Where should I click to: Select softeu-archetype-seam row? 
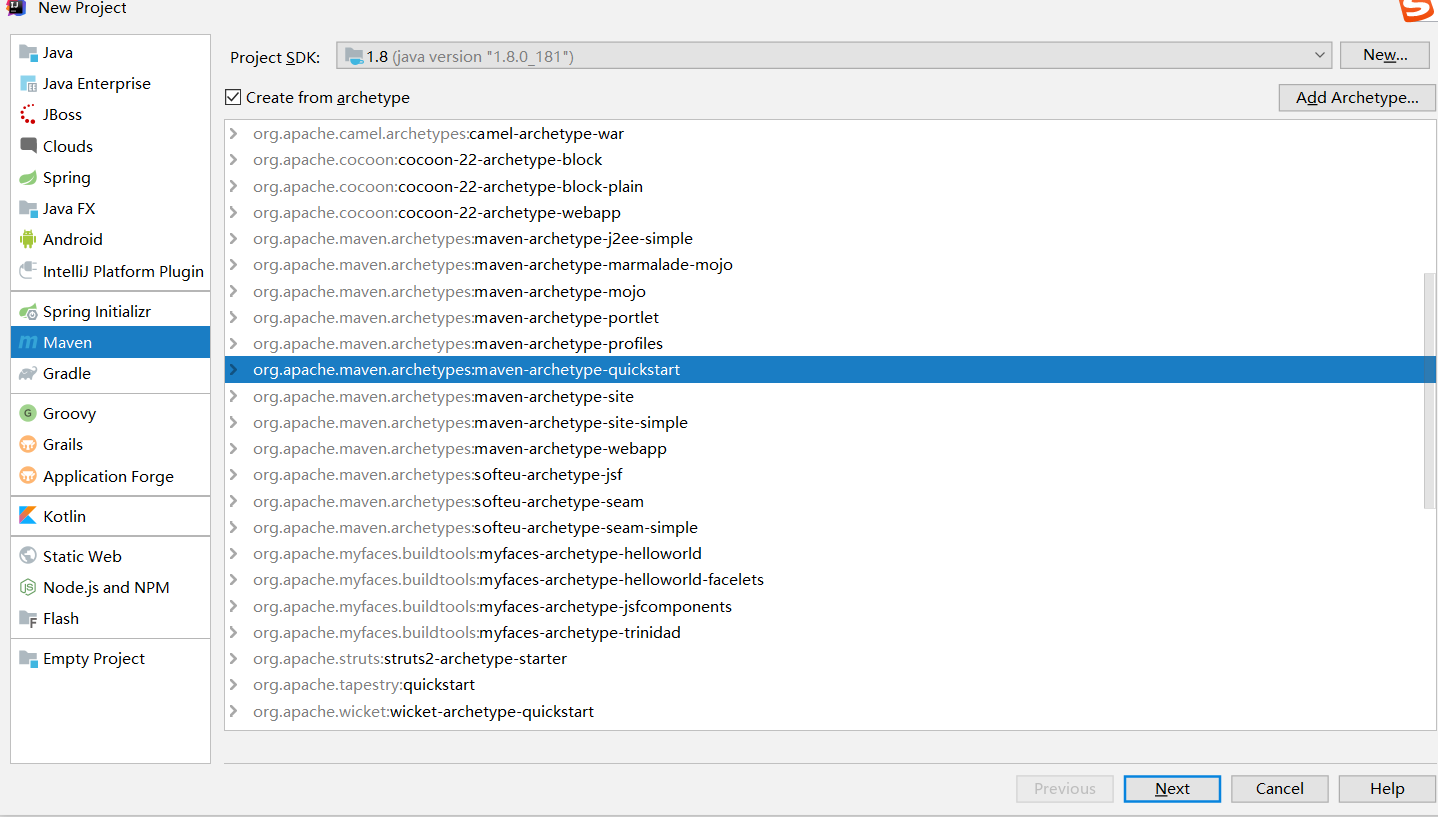[830, 502]
